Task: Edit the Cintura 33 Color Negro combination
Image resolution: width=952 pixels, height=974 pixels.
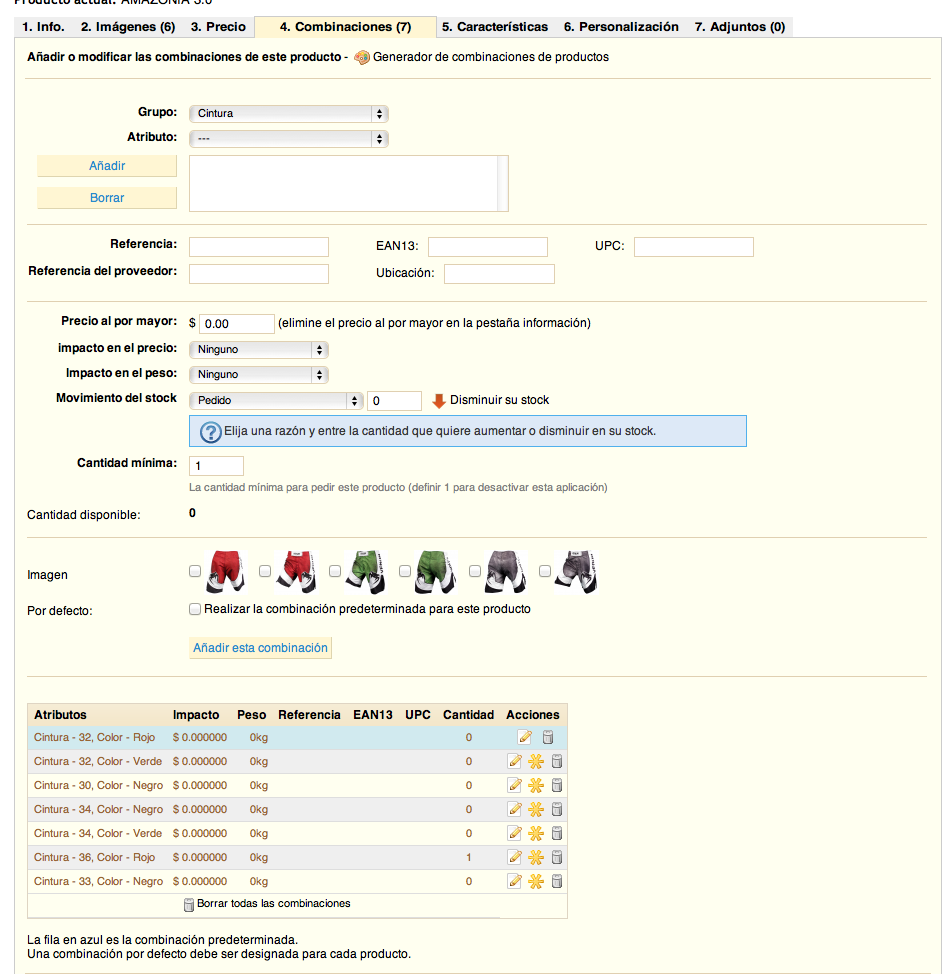Action: [514, 881]
